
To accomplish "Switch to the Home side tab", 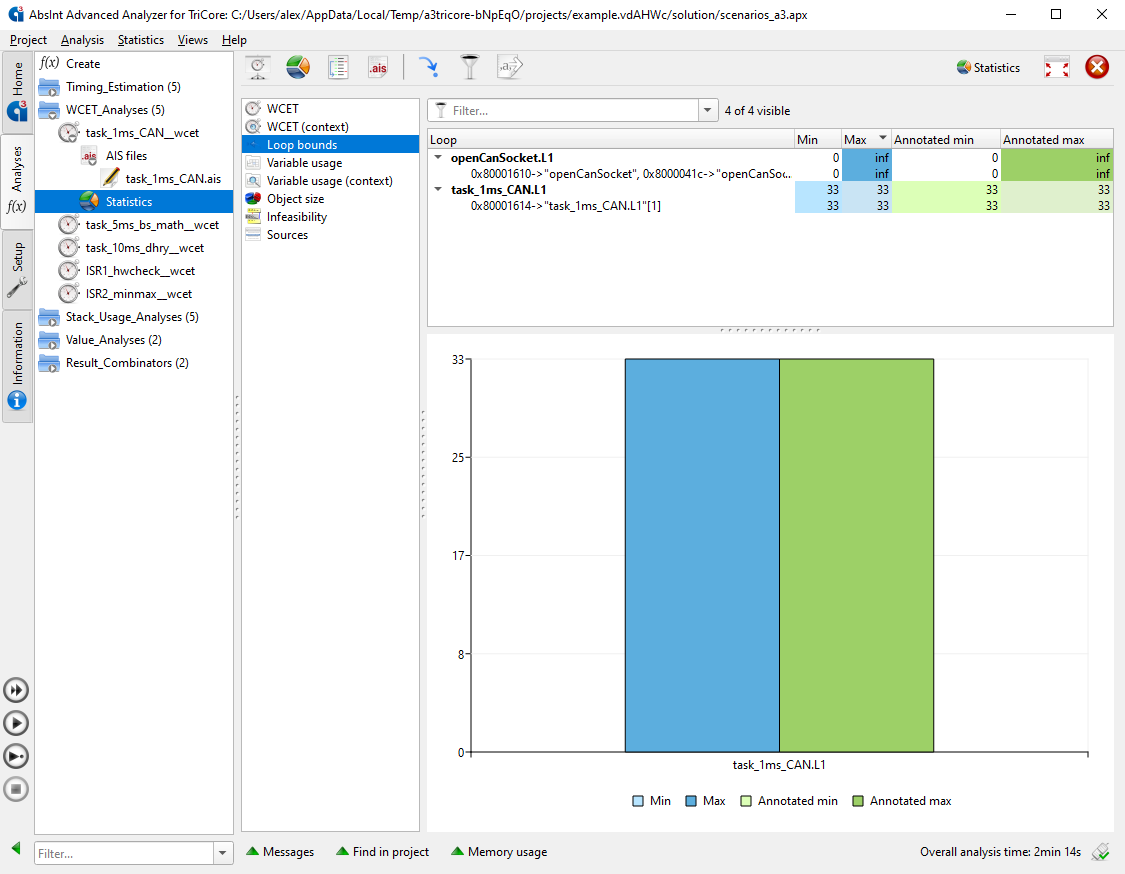I will pyautogui.click(x=17, y=92).
